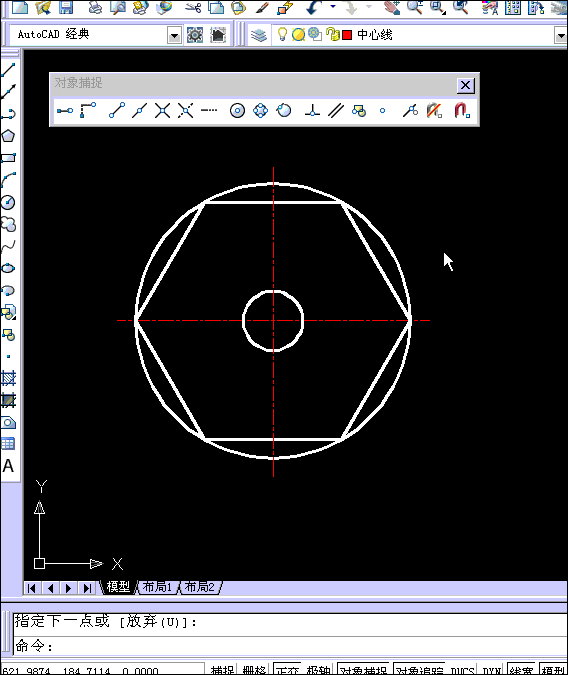
Task: Pick the Insert object snap
Action: [359, 111]
